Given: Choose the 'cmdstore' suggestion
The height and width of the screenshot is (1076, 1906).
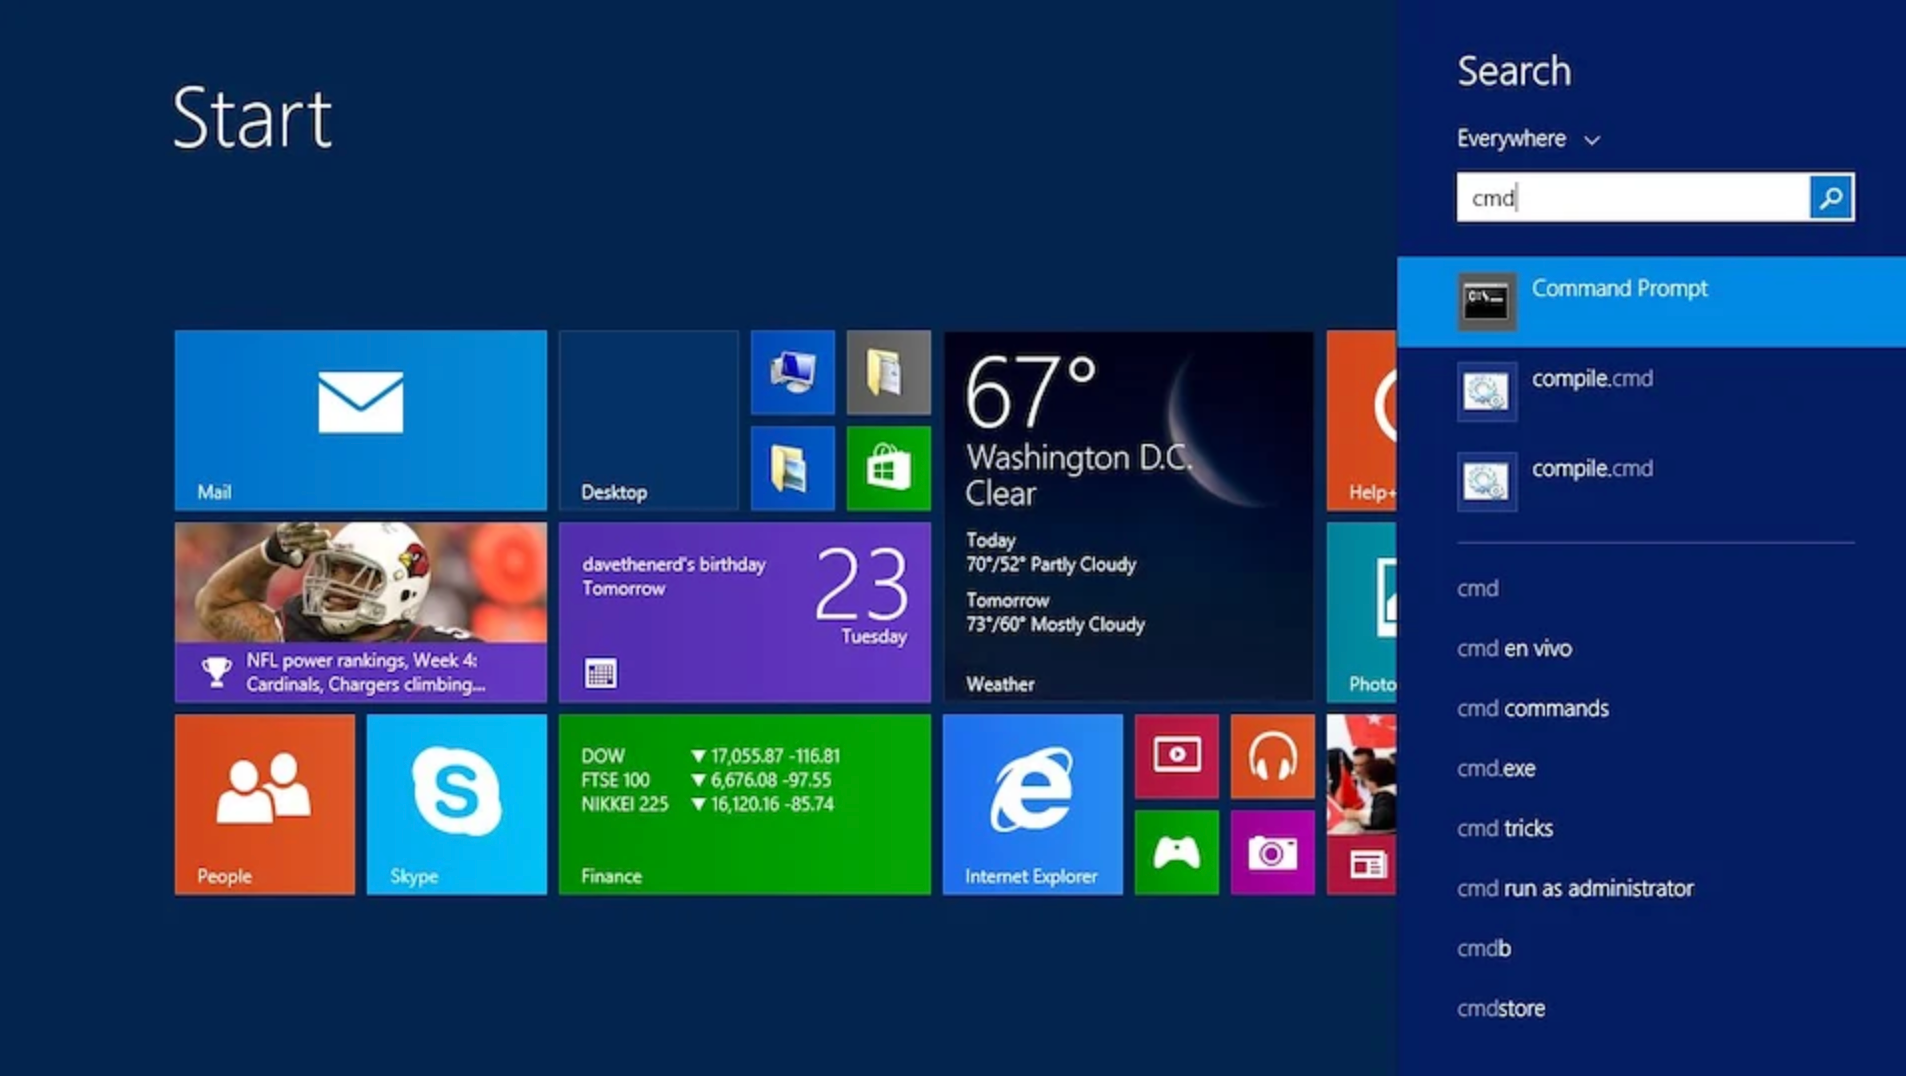Looking at the screenshot, I should (x=1500, y=1008).
